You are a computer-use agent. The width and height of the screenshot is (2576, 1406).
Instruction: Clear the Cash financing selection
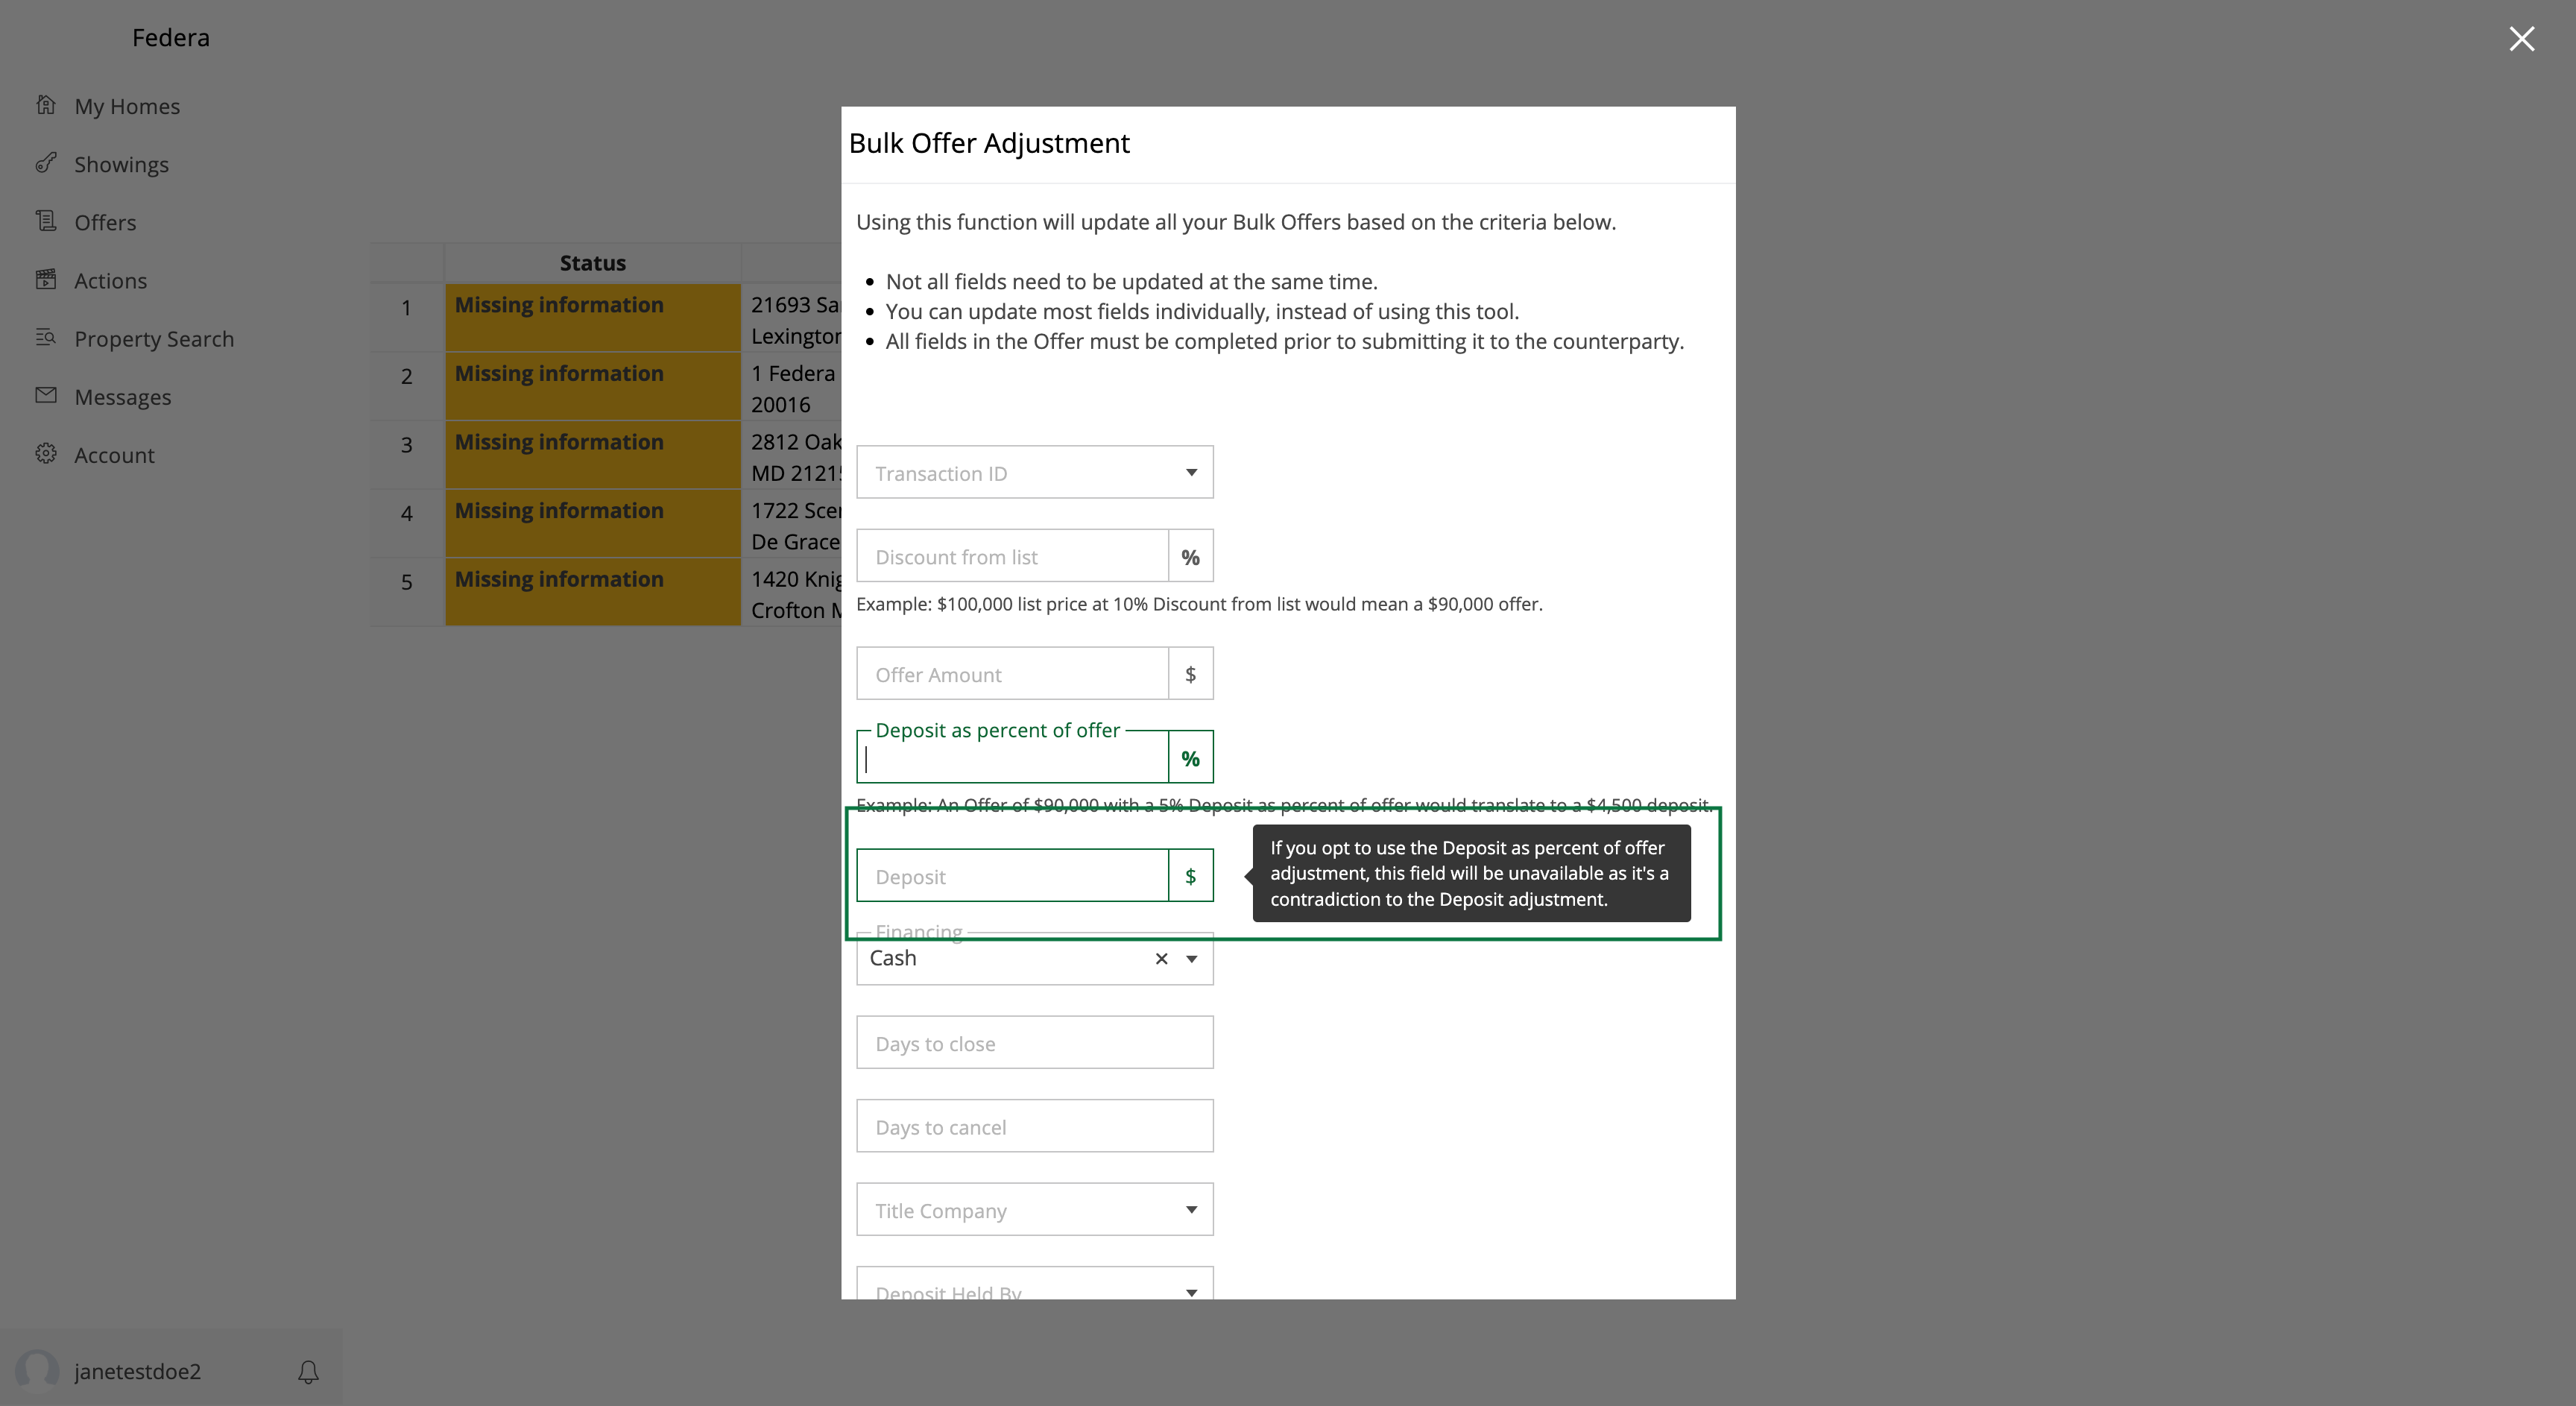(1161, 959)
